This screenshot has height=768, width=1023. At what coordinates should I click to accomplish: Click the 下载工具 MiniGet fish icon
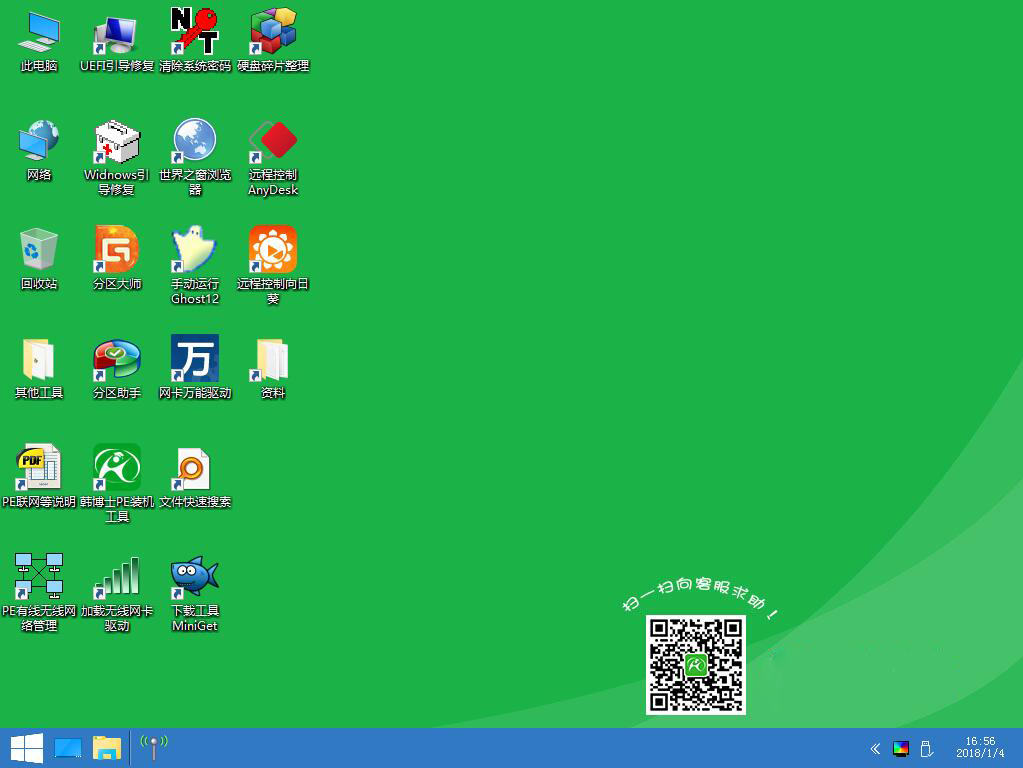[195, 577]
